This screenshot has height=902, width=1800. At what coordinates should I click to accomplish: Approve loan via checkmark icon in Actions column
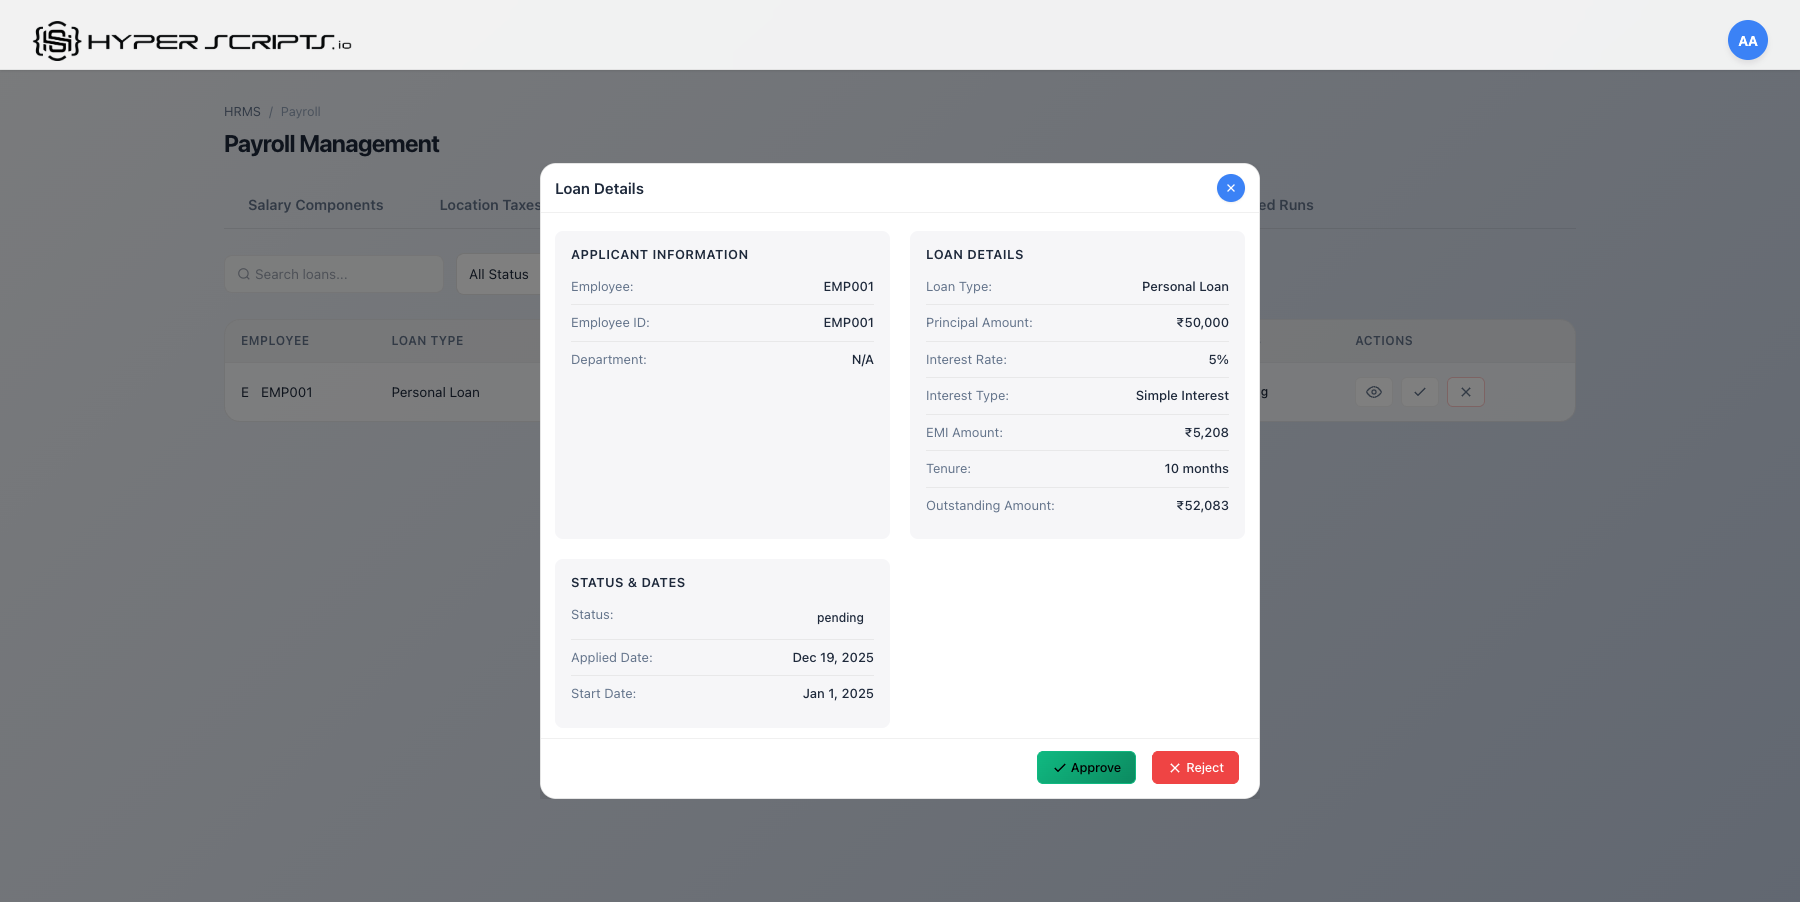pyautogui.click(x=1420, y=392)
